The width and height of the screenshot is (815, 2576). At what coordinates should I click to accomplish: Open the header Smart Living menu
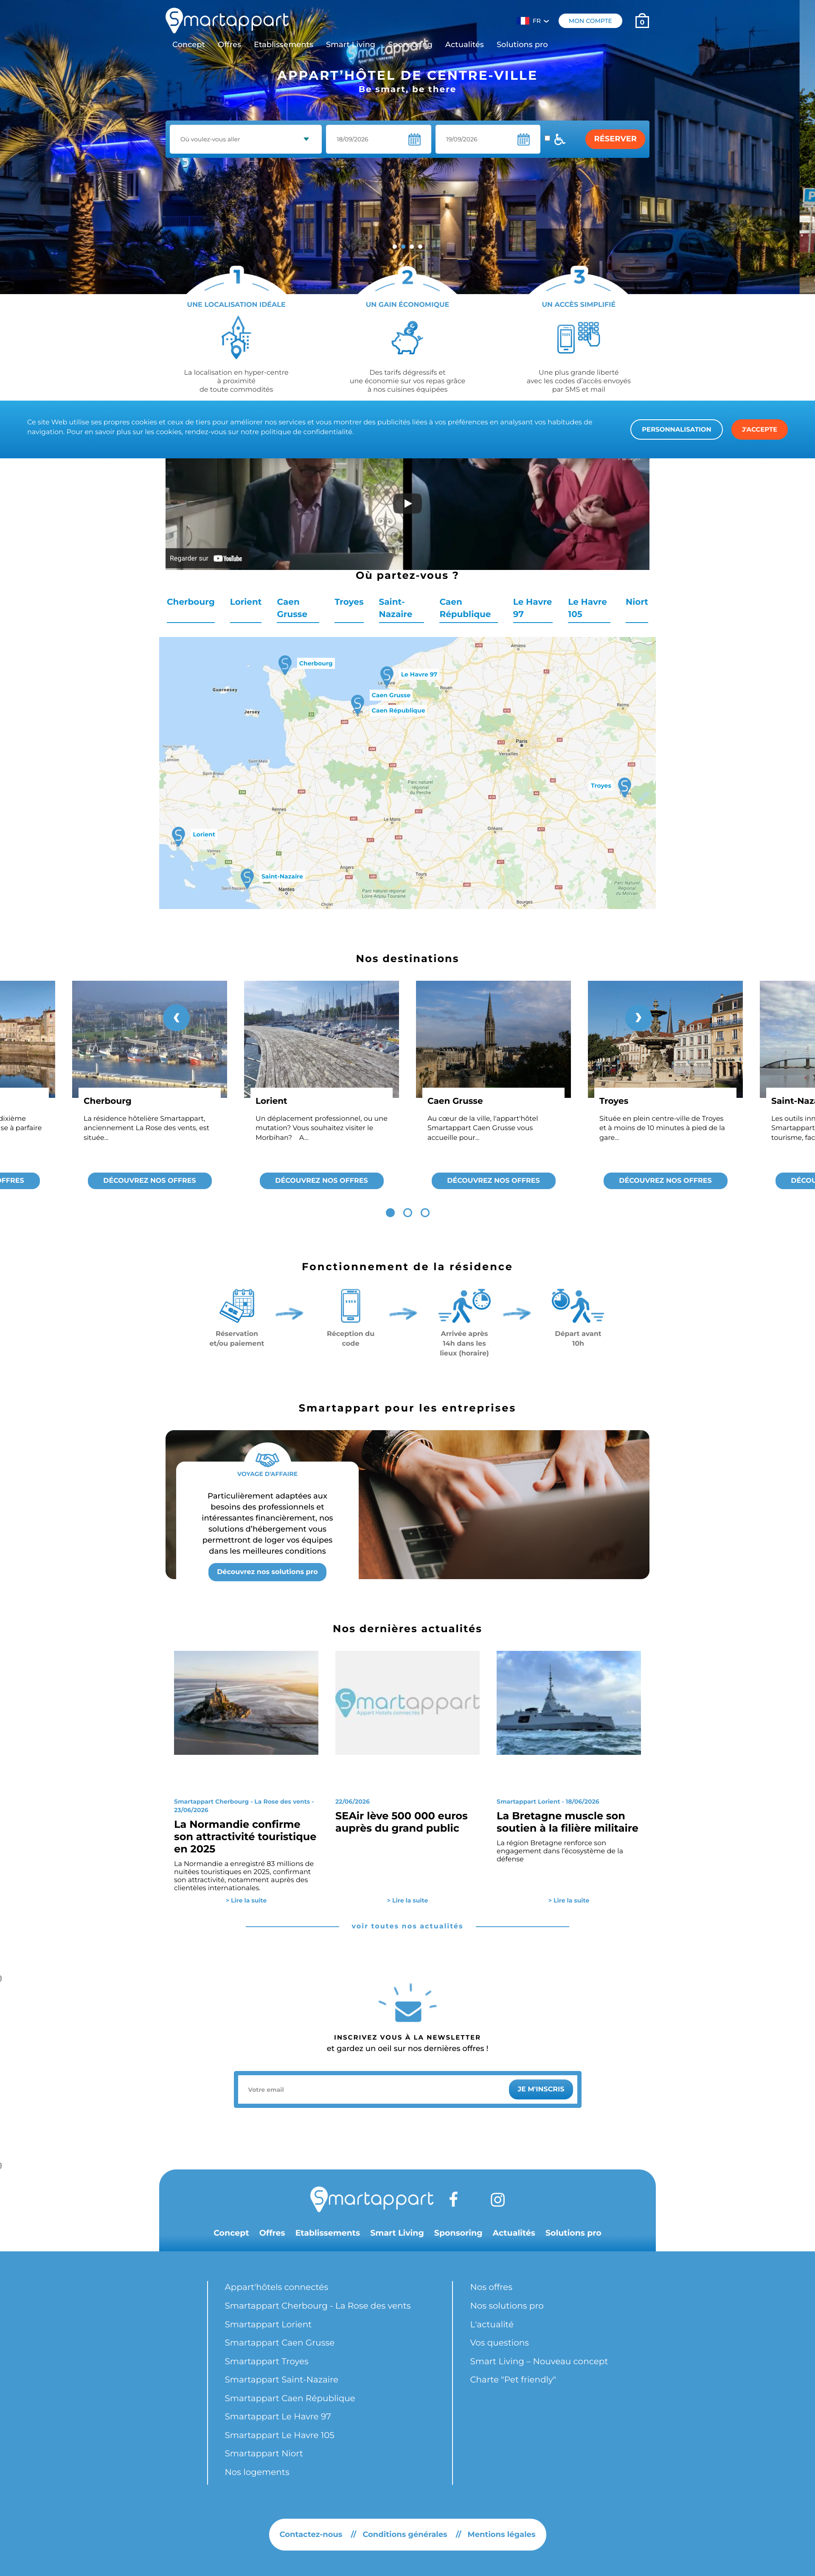click(x=350, y=44)
